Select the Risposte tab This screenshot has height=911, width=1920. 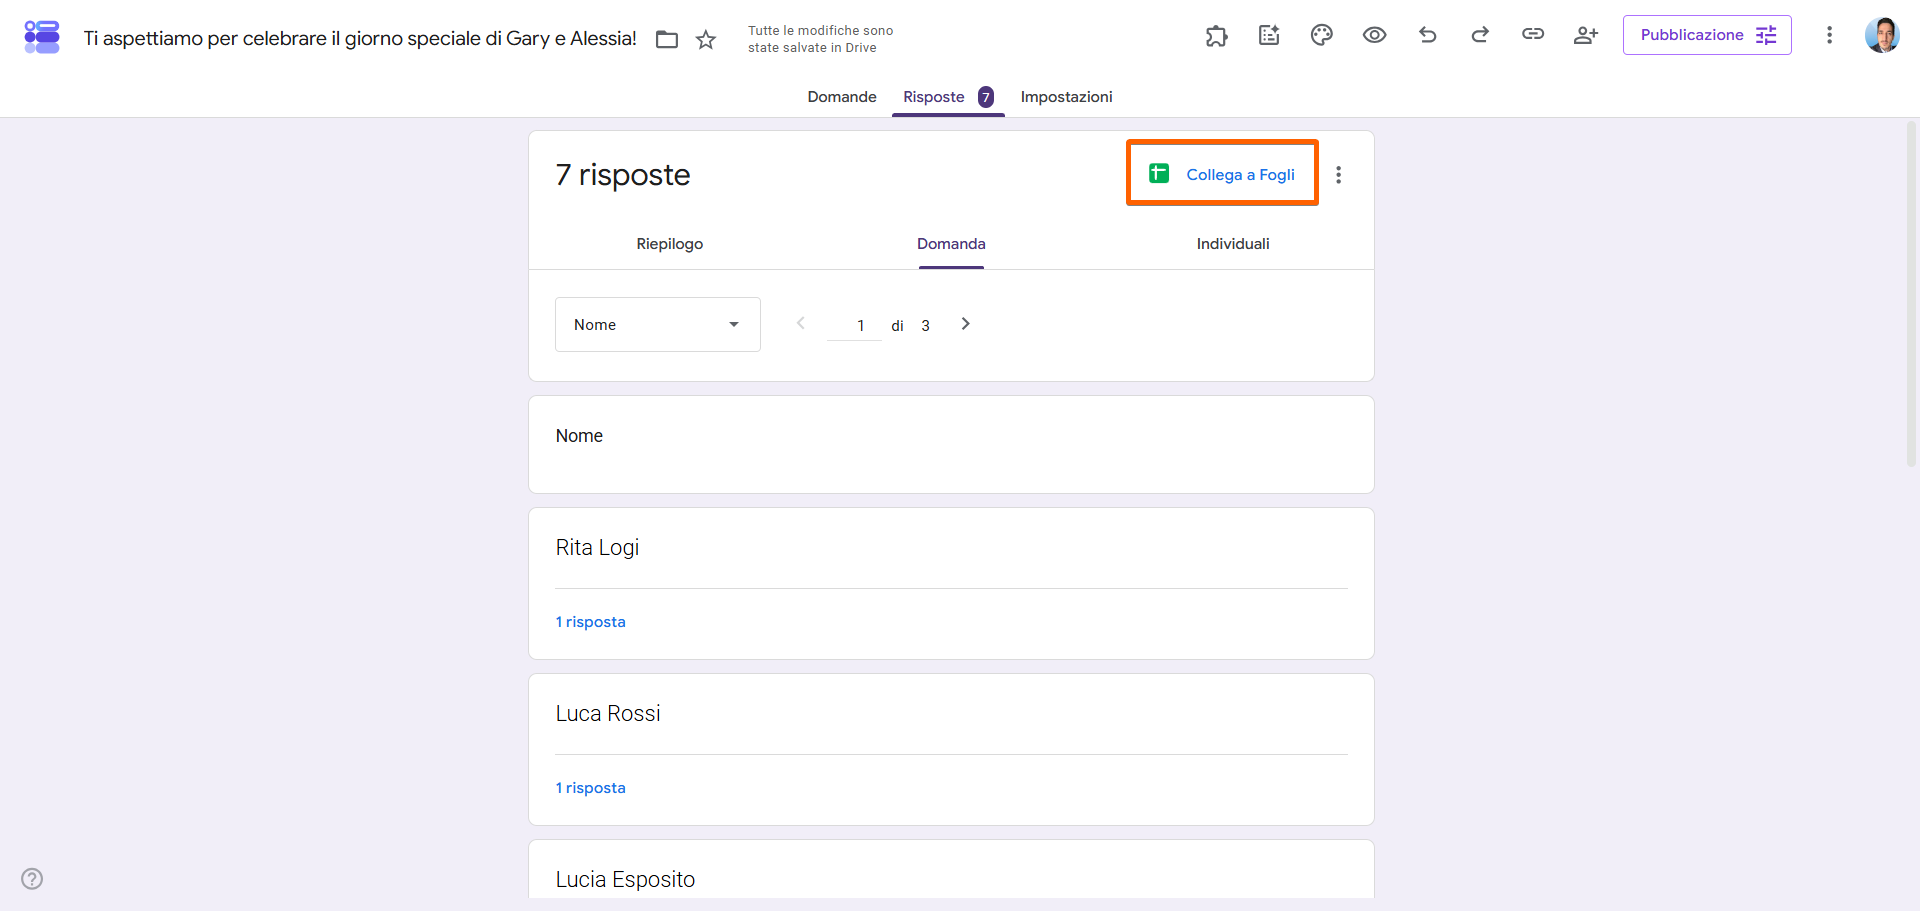[x=948, y=97]
